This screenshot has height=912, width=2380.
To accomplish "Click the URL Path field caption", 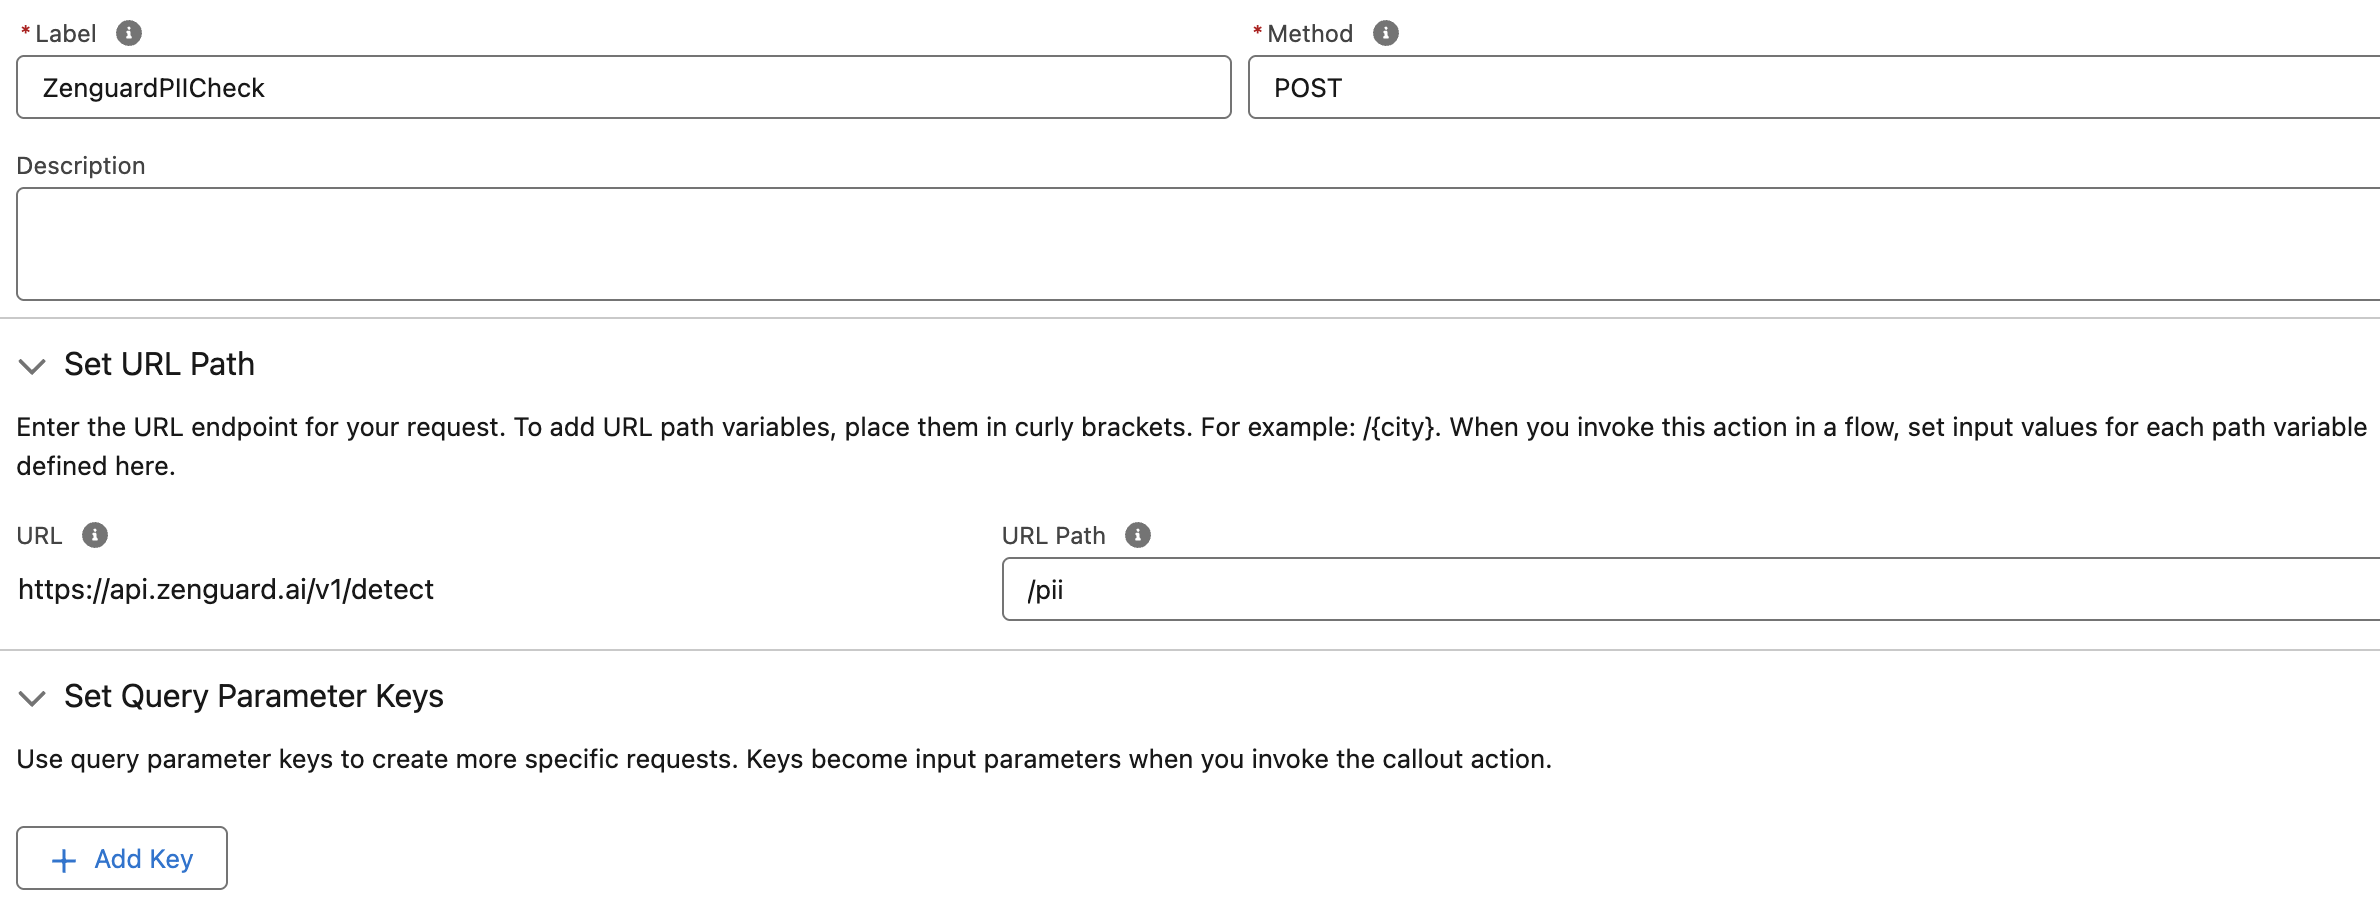I will tap(1054, 535).
